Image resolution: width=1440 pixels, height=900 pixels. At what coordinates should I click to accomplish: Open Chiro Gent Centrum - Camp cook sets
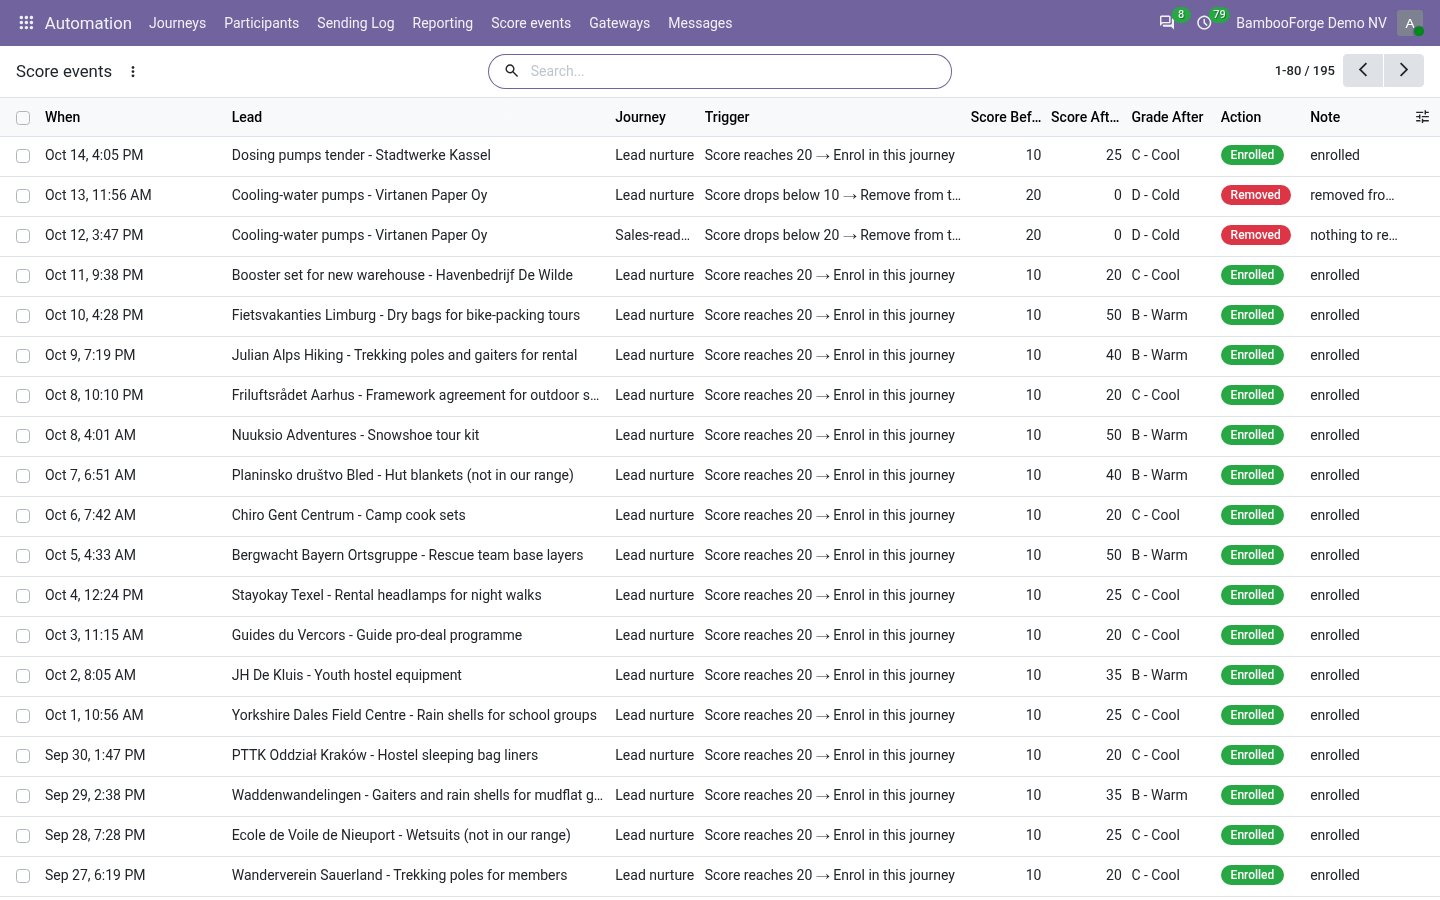coord(348,515)
